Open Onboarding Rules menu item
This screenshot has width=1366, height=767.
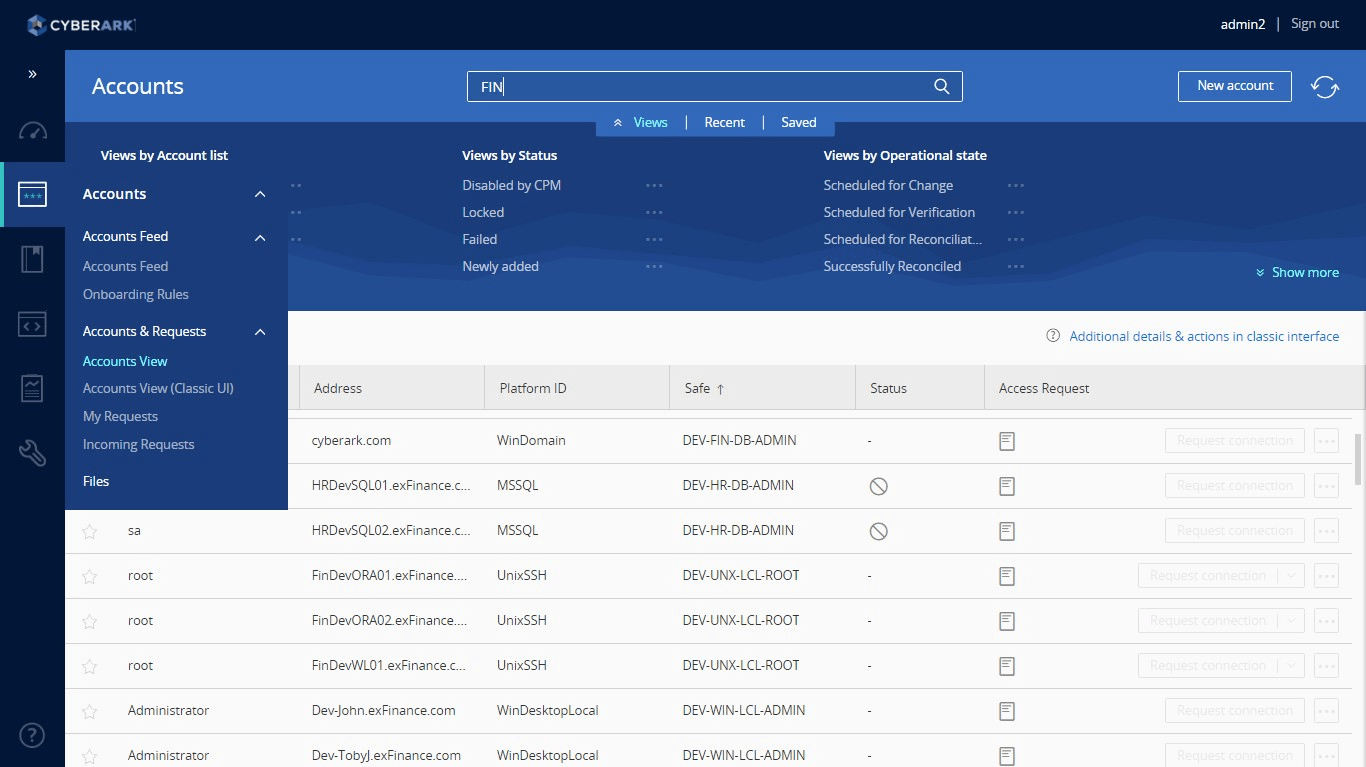click(135, 294)
